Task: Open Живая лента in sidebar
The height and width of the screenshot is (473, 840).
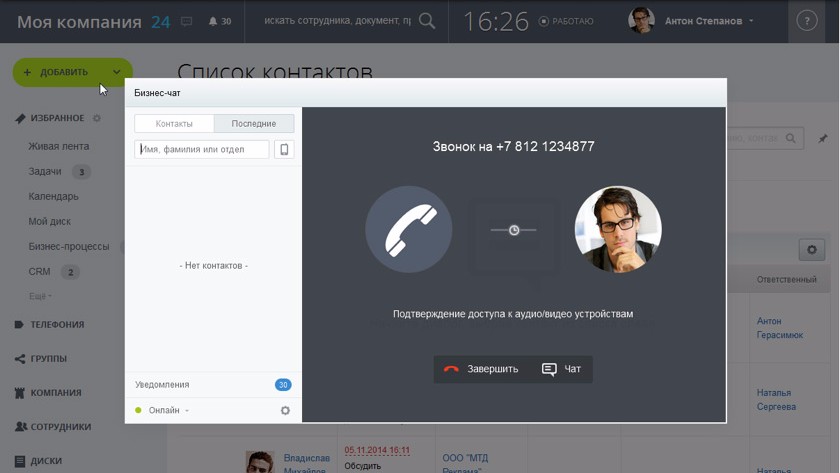Action: click(x=58, y=146)
